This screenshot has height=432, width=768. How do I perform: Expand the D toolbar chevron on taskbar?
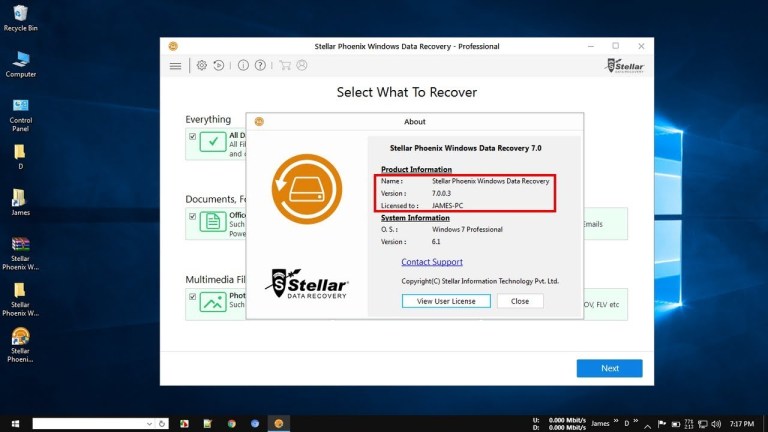point(636,422)
